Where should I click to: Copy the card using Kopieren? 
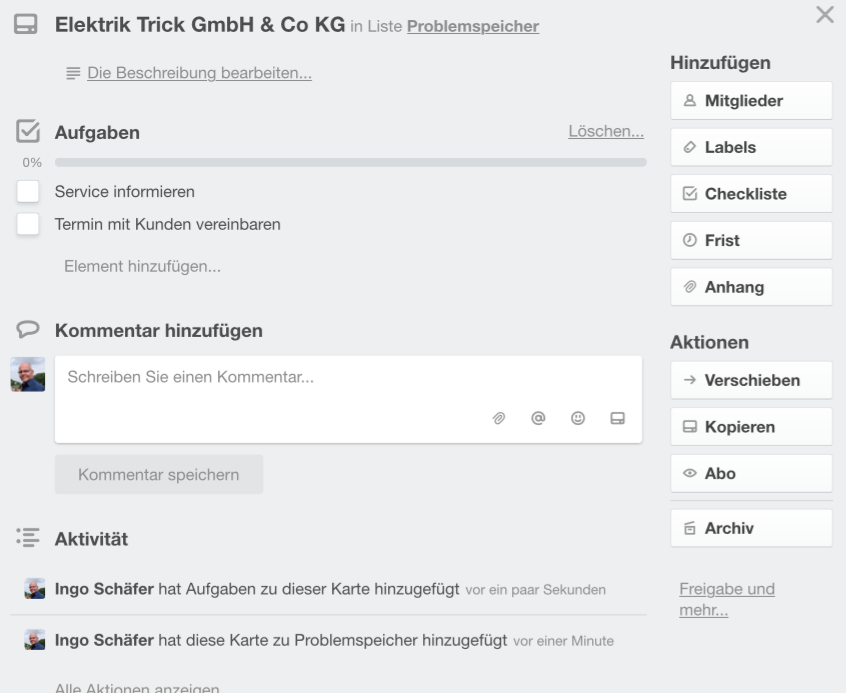tap(751, 427)
